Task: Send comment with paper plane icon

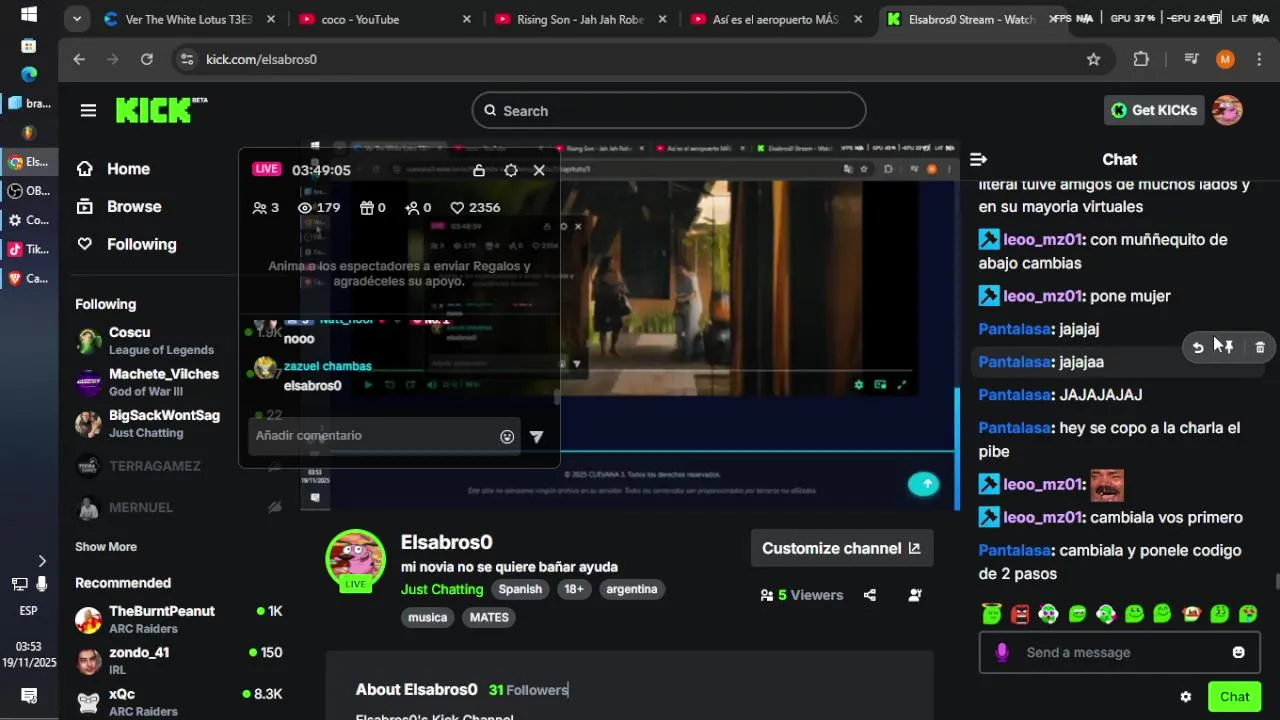Action: [537, 436]
